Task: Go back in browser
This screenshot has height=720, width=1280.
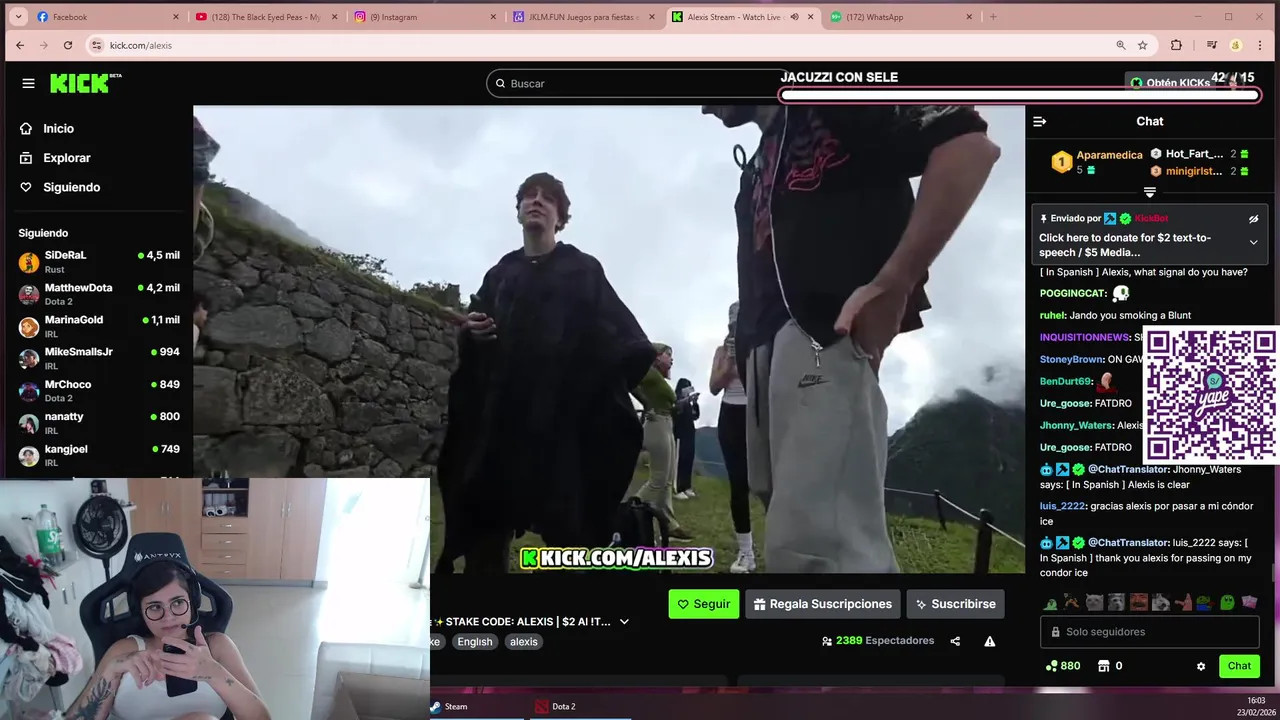Action: click(x=20, y=45)
